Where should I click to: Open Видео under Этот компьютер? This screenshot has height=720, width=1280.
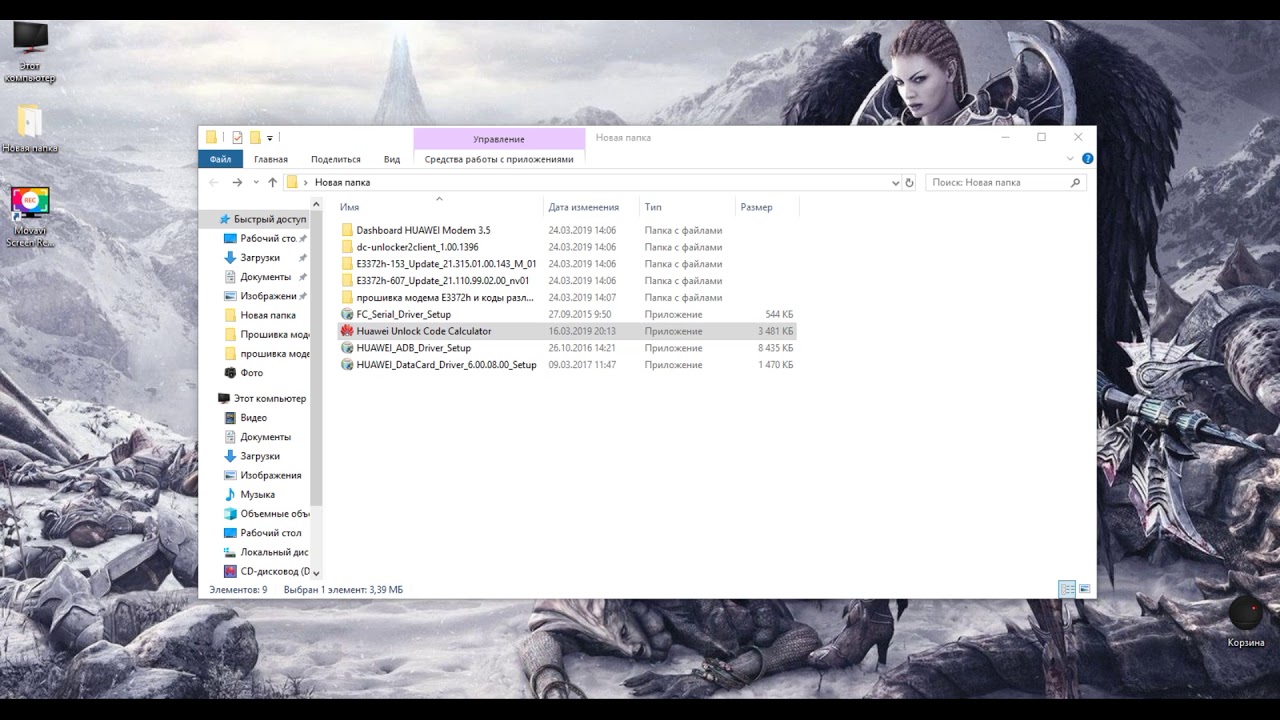click(x=253, y=418)
